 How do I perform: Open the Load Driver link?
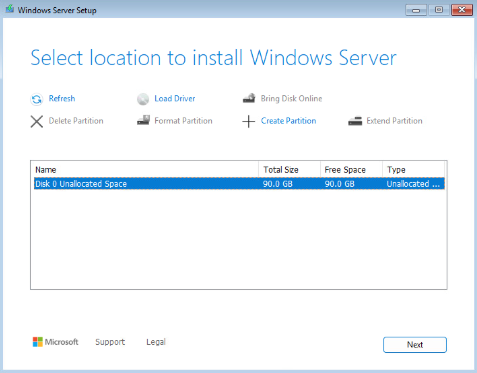click(175, 98)
